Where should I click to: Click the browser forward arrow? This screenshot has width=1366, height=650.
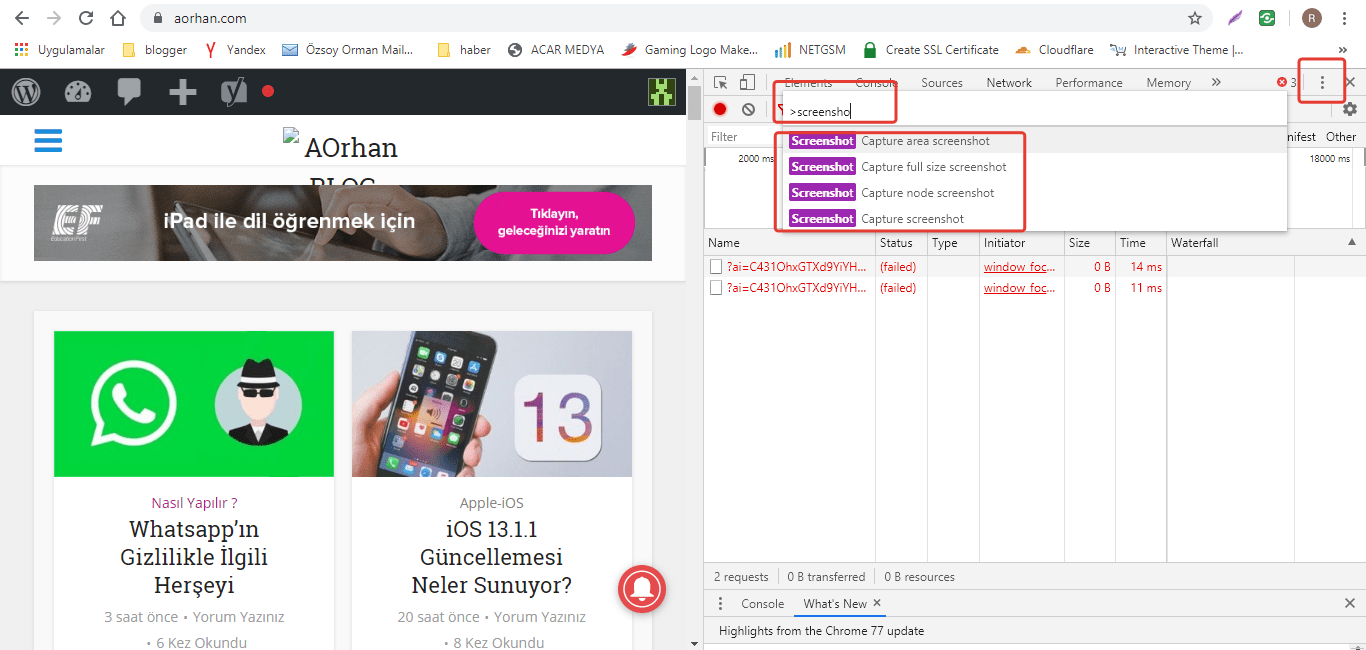[x=54, y=18]
